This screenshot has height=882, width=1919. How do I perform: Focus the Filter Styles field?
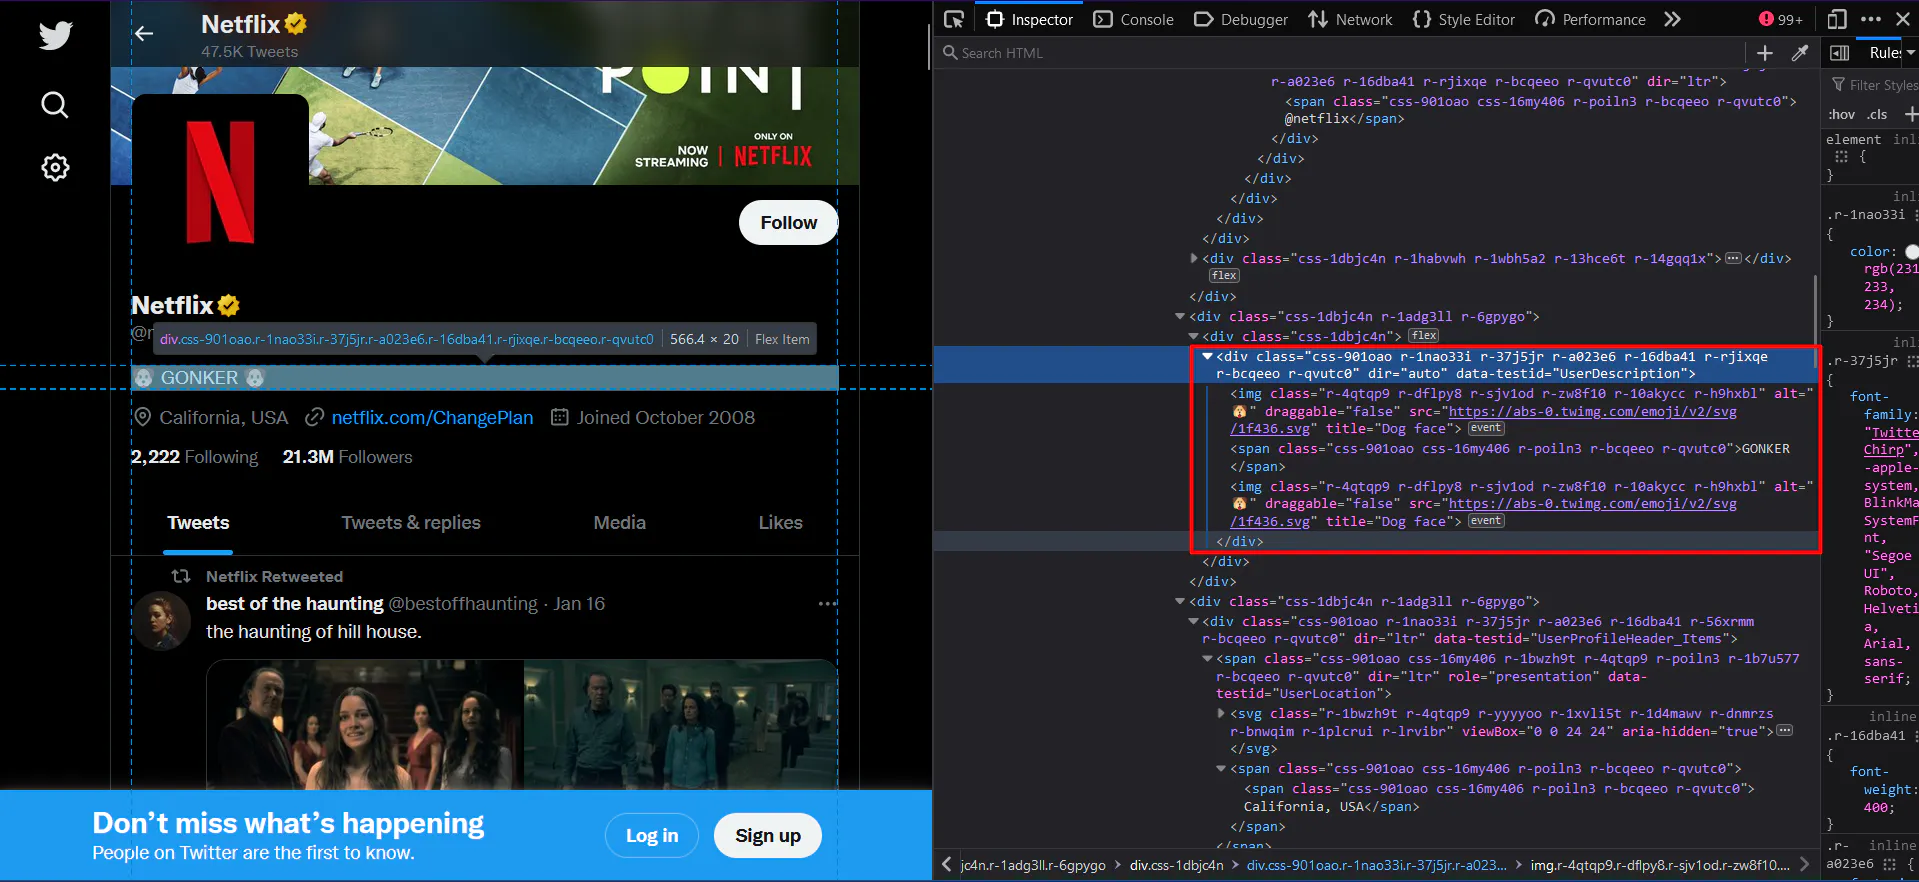point(1874,85)
